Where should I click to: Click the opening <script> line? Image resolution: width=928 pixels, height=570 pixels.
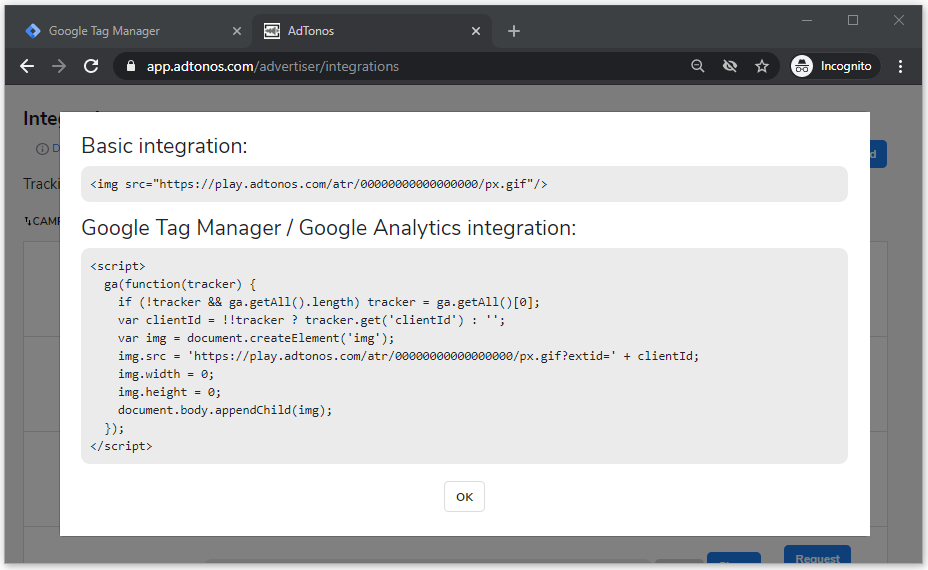click(x=118, y=266)
